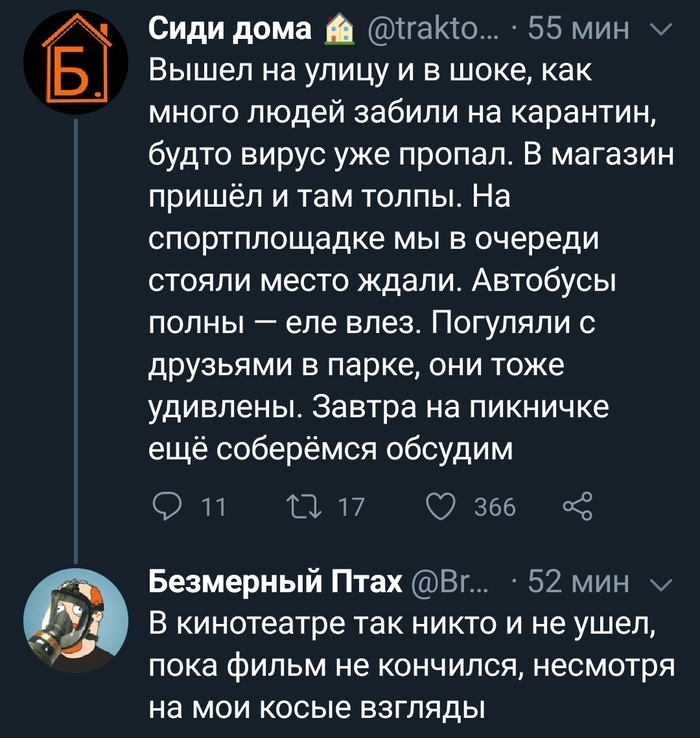Click the 11 replies count
700x738 pixels.
[x=213, y=509]
